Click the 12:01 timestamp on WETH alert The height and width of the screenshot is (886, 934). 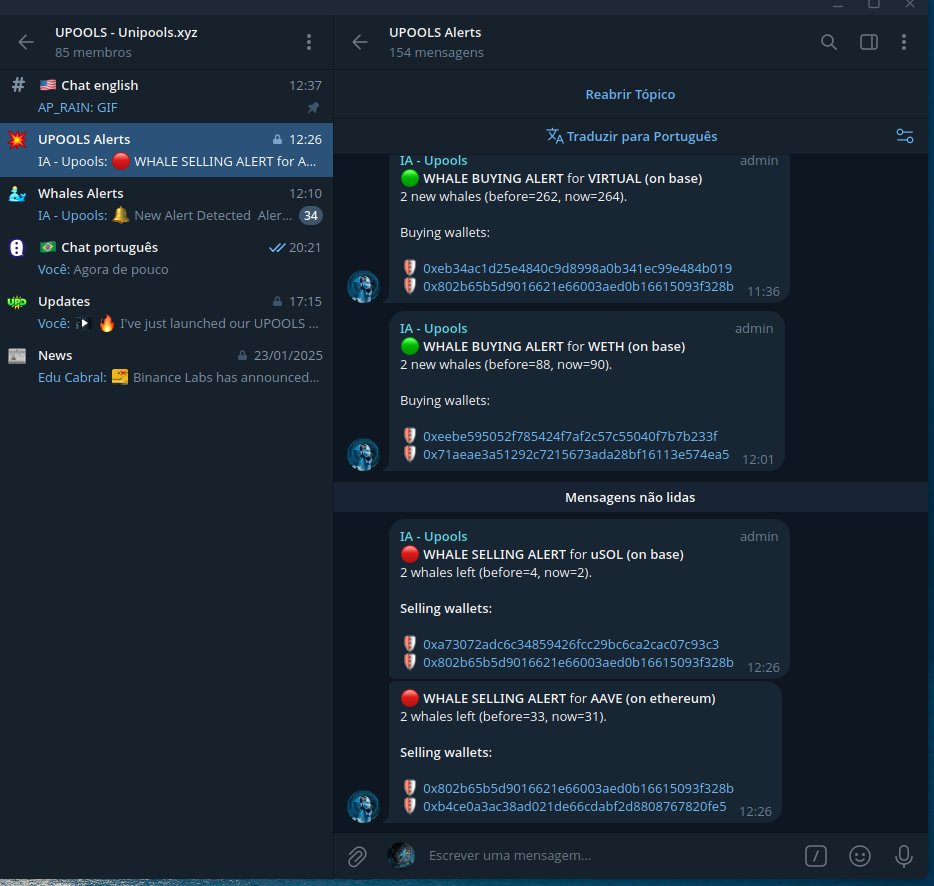pyautogui.click(x=758, y=459)
